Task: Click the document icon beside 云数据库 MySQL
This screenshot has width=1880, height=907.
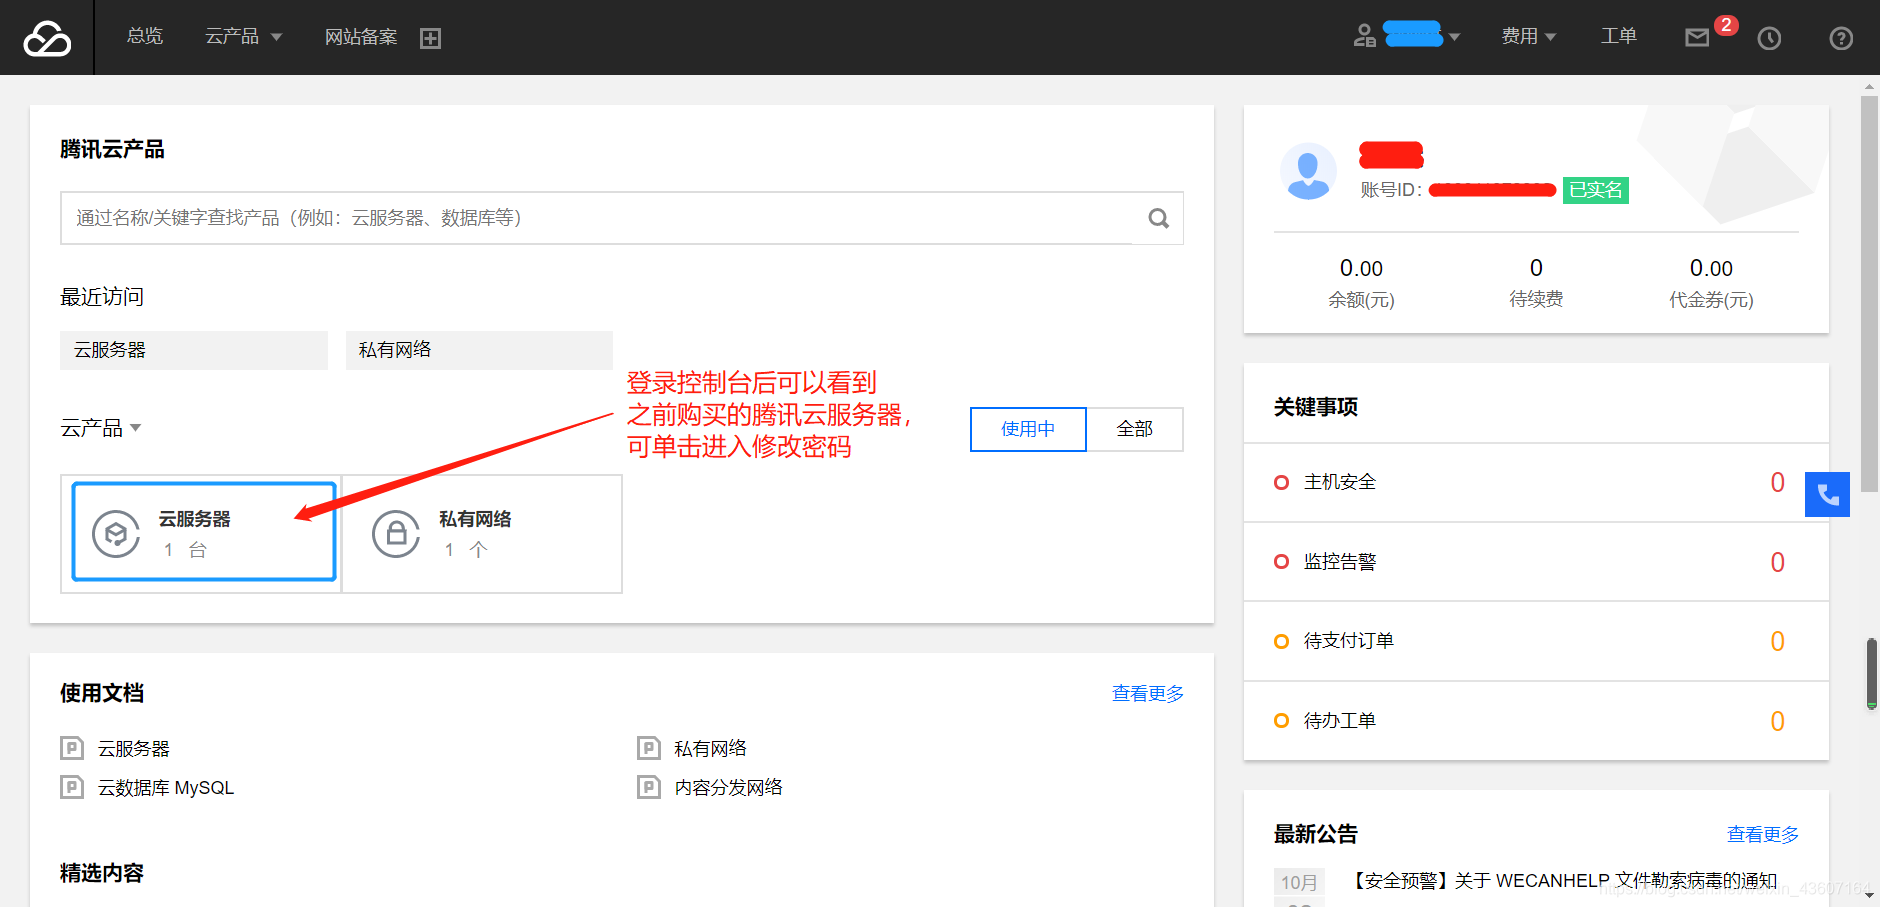Action: pos(72,787)
